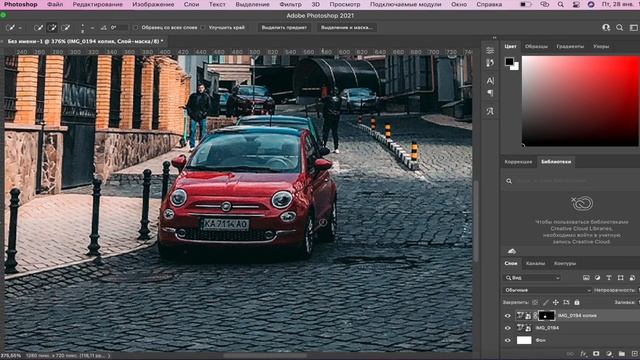
Task: Click the brush angle input field
Action: pyautogui.click(x=119, y=28)
